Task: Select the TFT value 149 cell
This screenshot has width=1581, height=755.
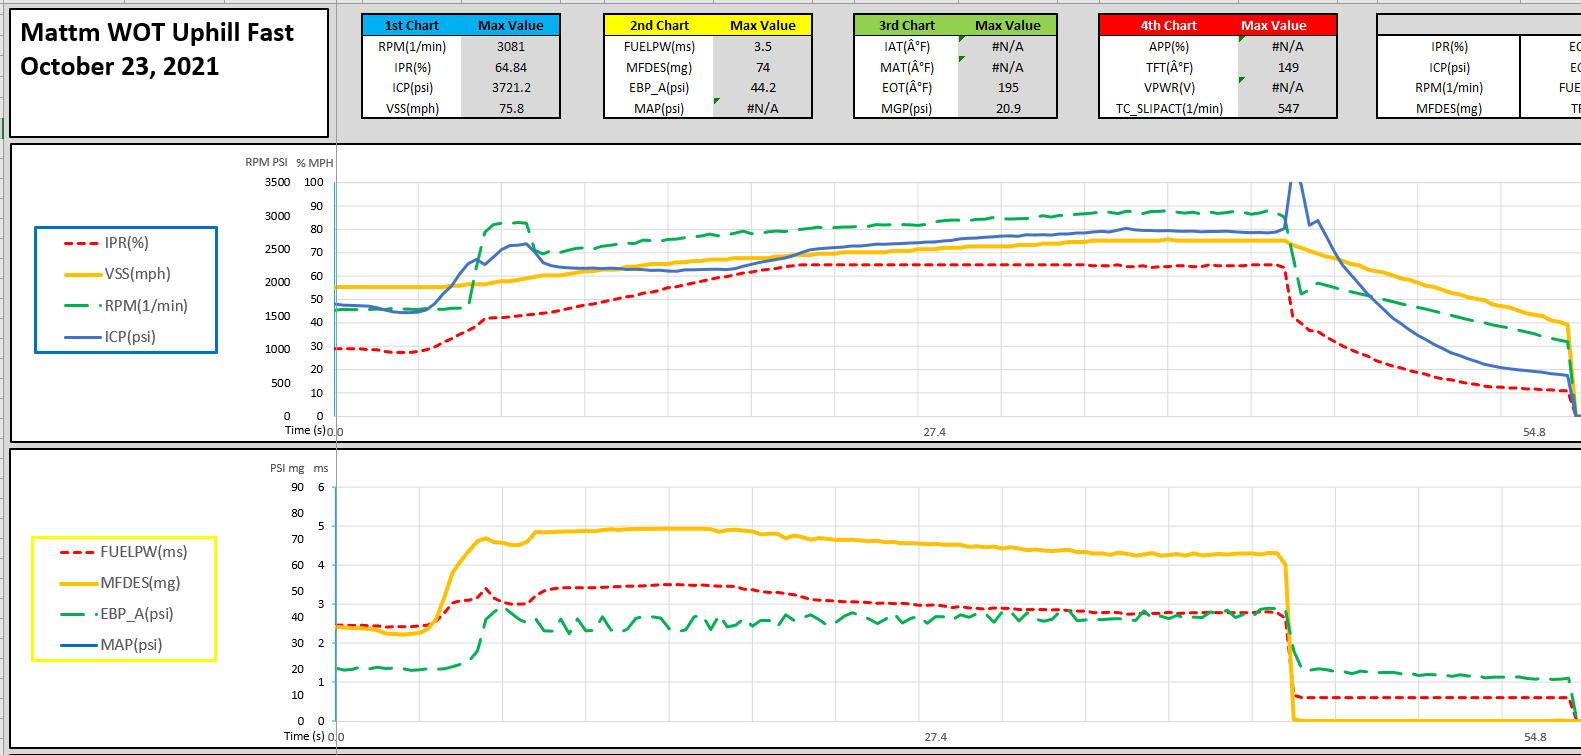Action: click(1287, 67)
